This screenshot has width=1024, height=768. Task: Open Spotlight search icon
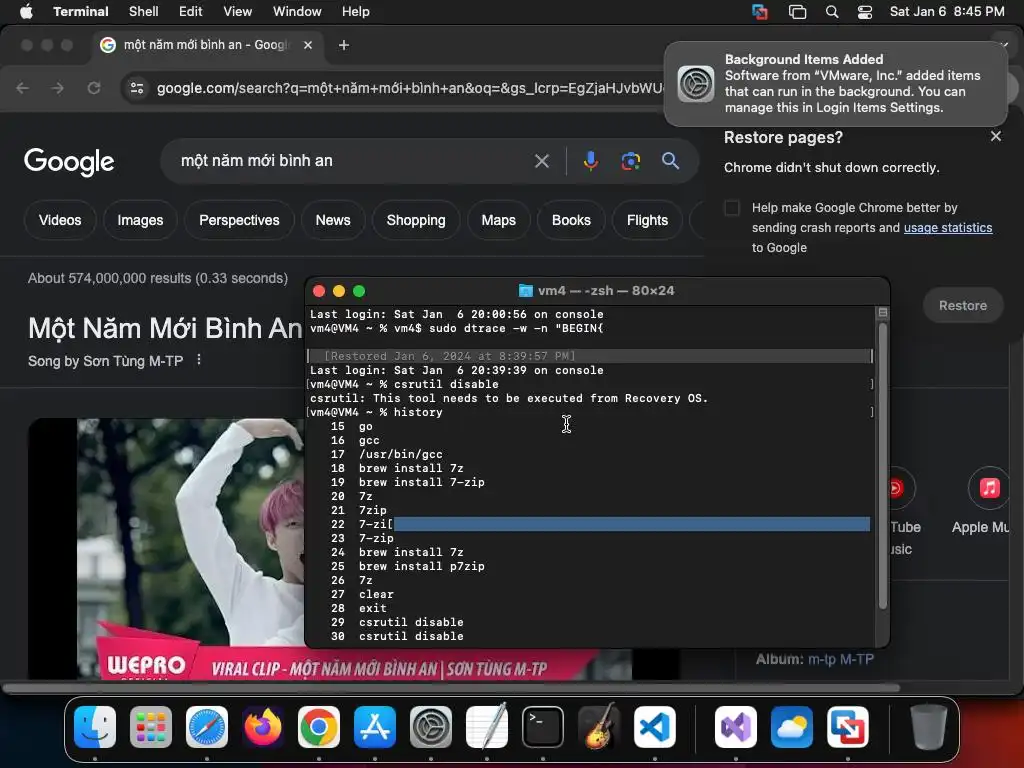pos(831,12)
